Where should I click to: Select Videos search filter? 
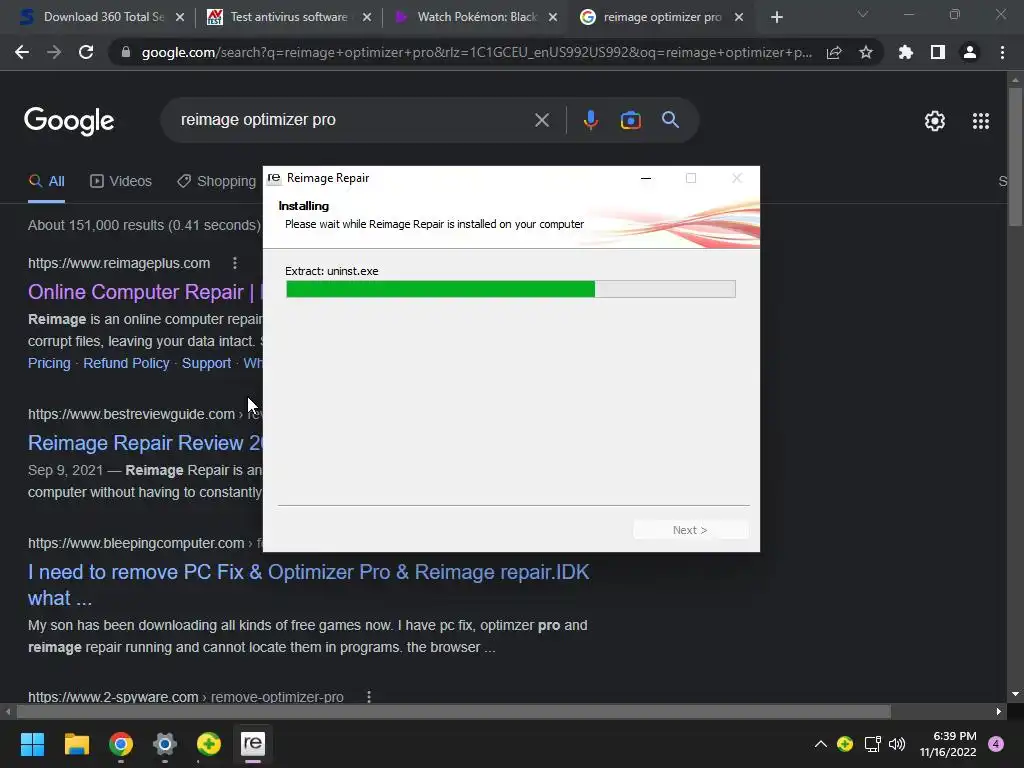click(x=121, y=182)
